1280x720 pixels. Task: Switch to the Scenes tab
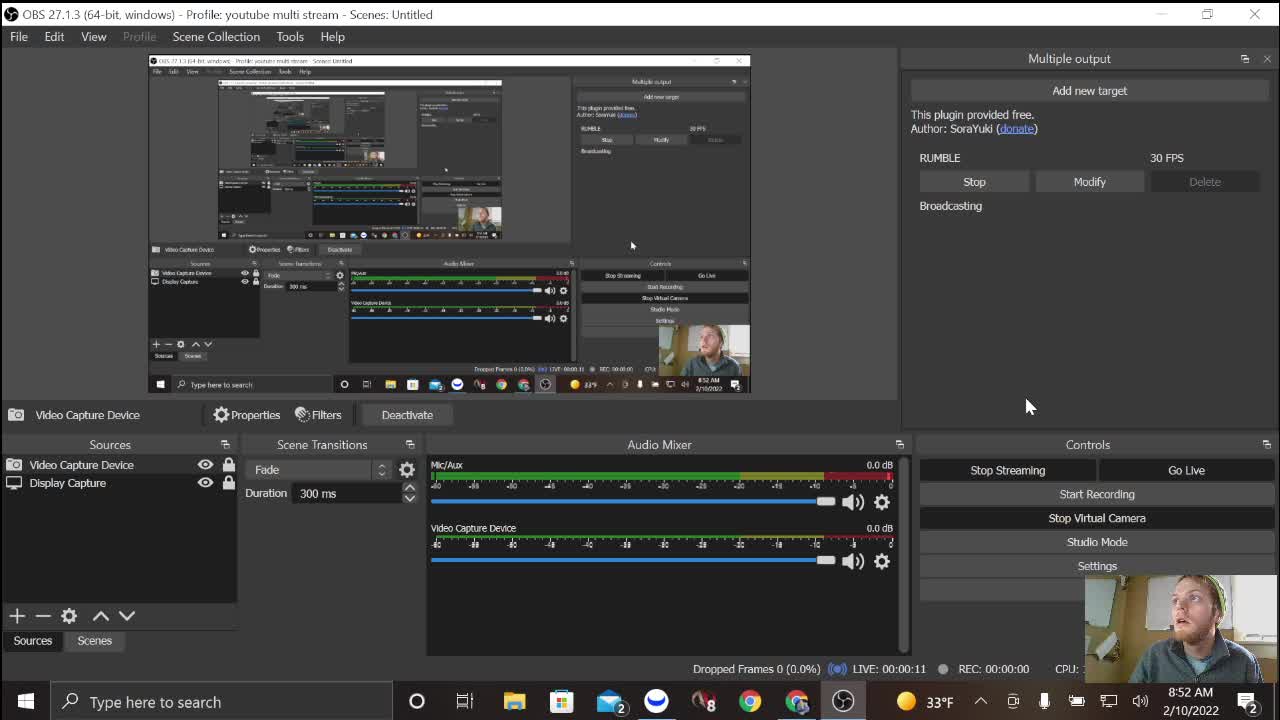(x=95, y=641)
